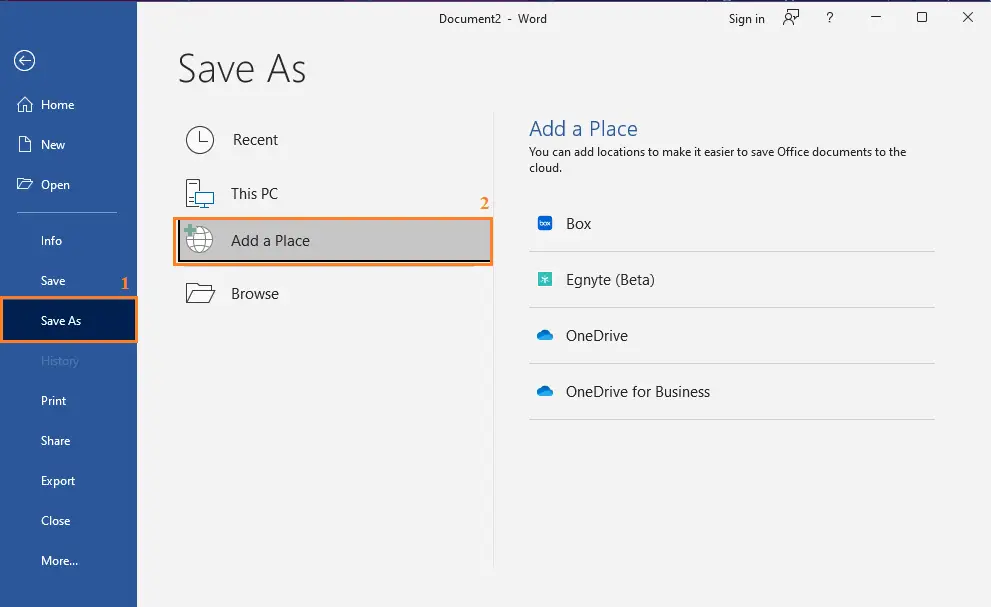The image size is (991, 607).
Task: Click Sign in link in title bar
Action: [746, 19]
